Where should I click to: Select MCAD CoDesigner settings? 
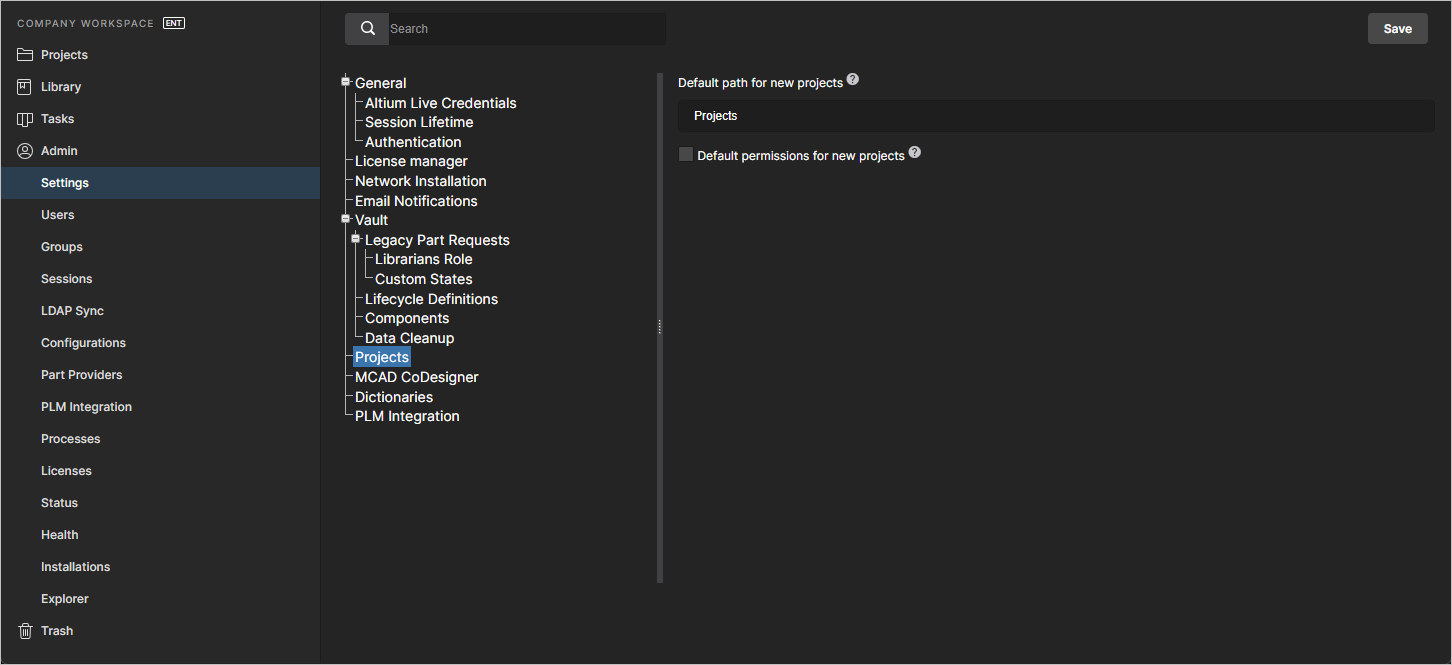(416, 377)
